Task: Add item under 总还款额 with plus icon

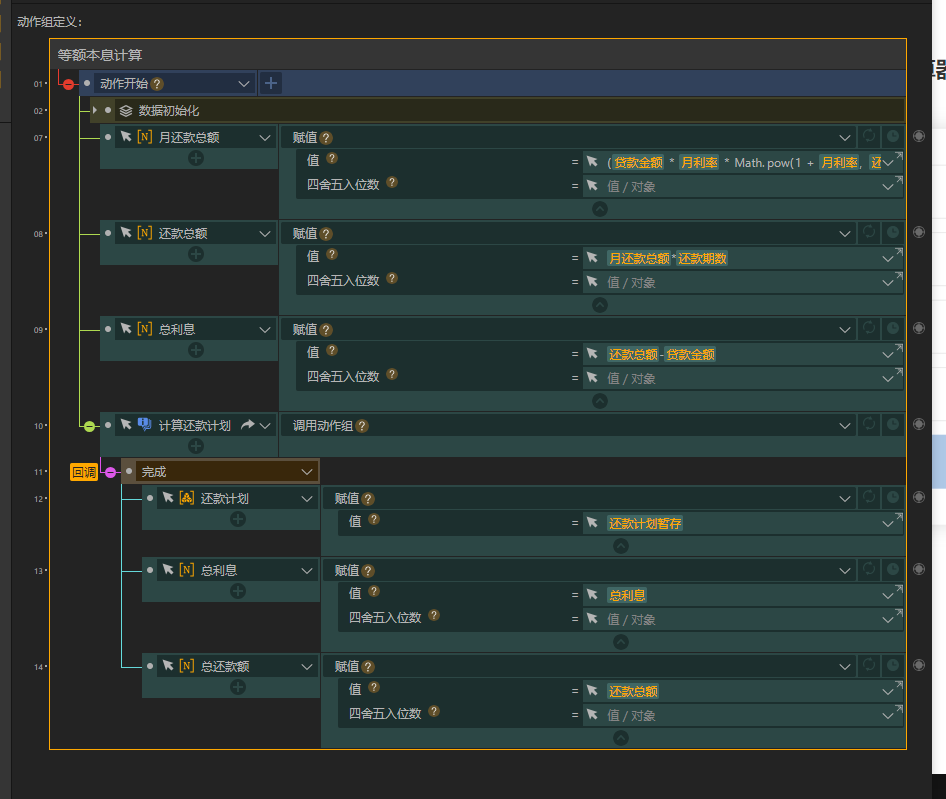Action: click(238, 687)
